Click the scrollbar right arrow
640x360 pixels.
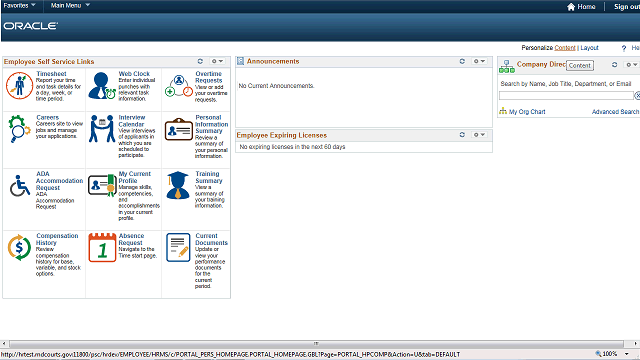coord(636,344)
